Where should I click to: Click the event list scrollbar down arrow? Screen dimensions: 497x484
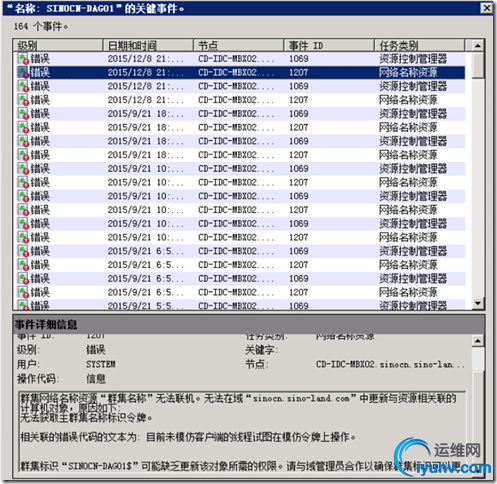pyautogui.click(x=478, y=303)
